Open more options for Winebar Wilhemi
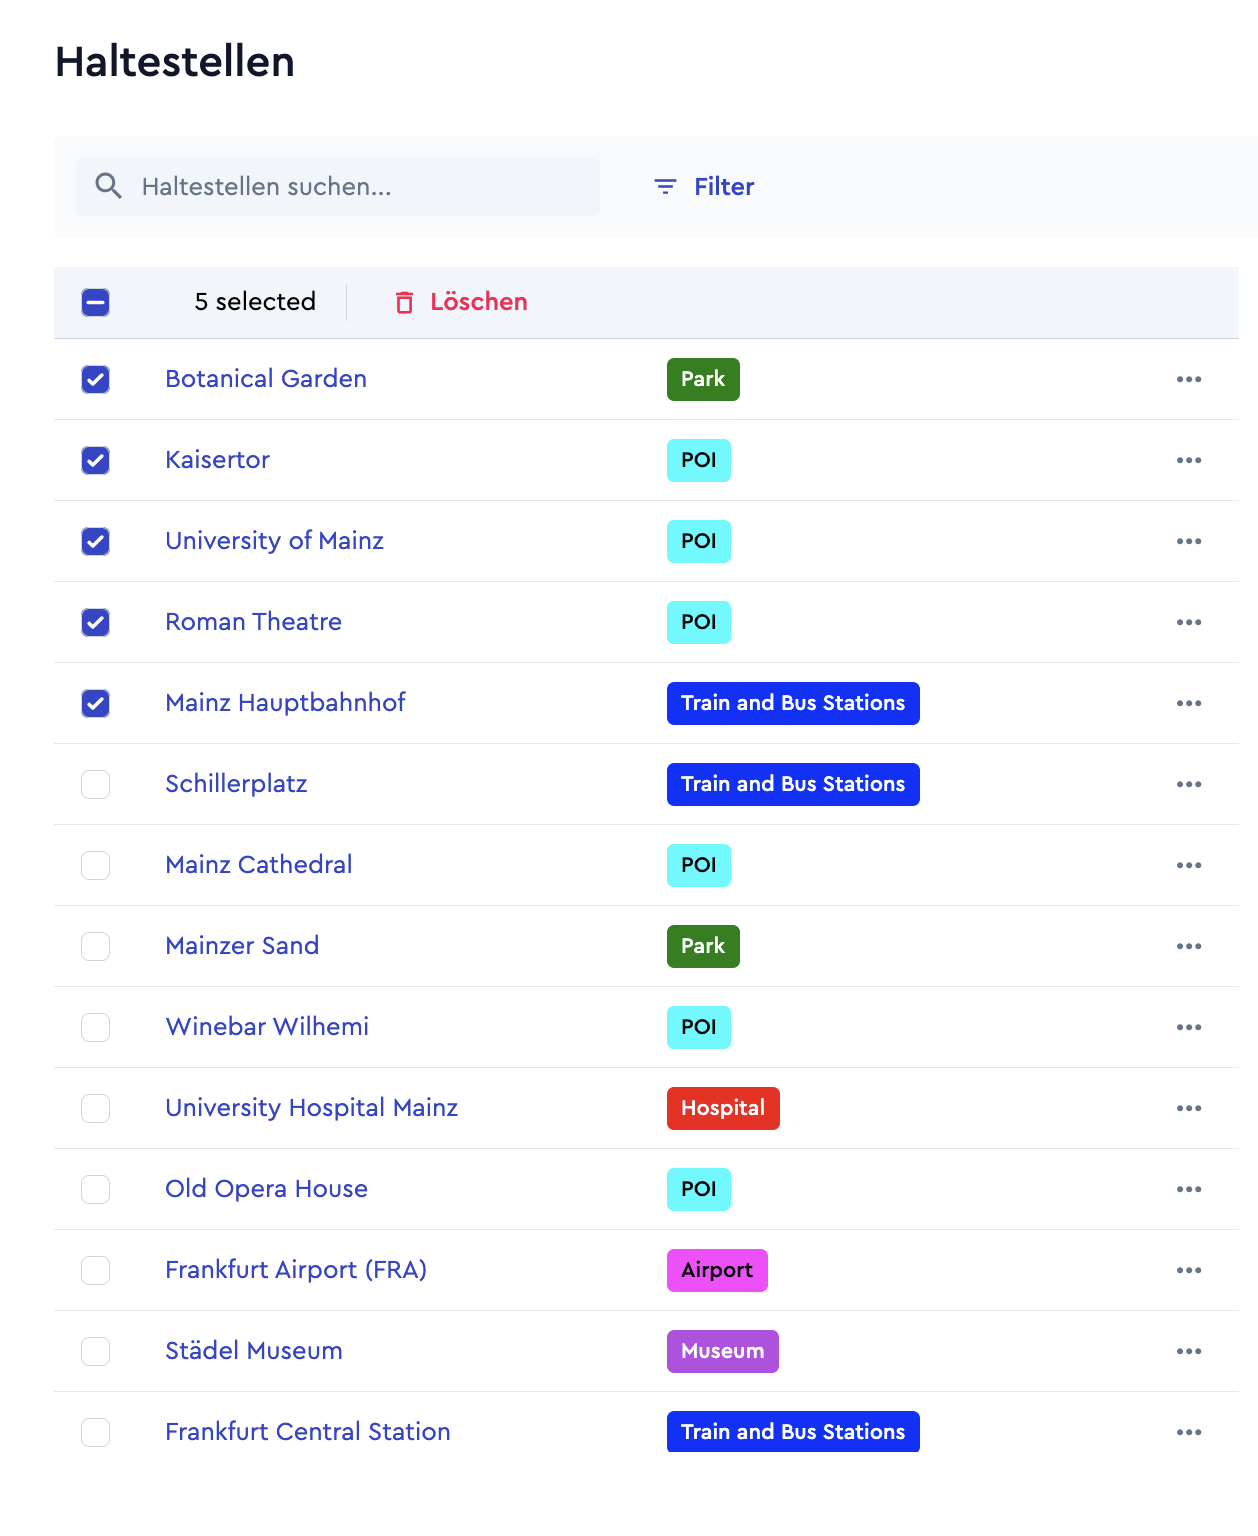Viewport: 1258px width, 1536px height. click(1189, 1027)
